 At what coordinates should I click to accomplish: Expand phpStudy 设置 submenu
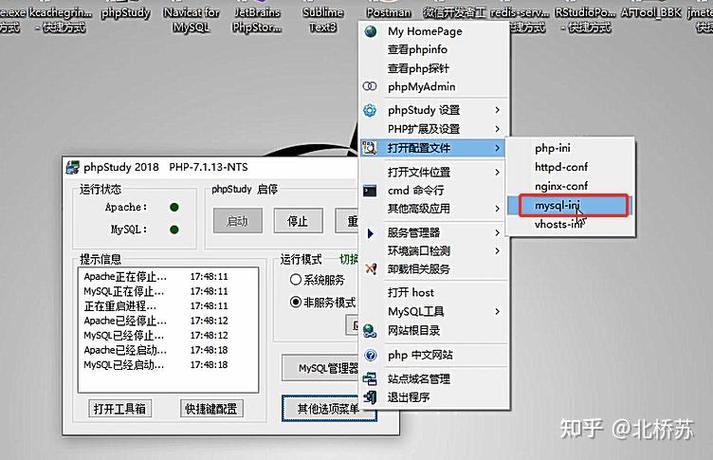(x=497, y=110)
